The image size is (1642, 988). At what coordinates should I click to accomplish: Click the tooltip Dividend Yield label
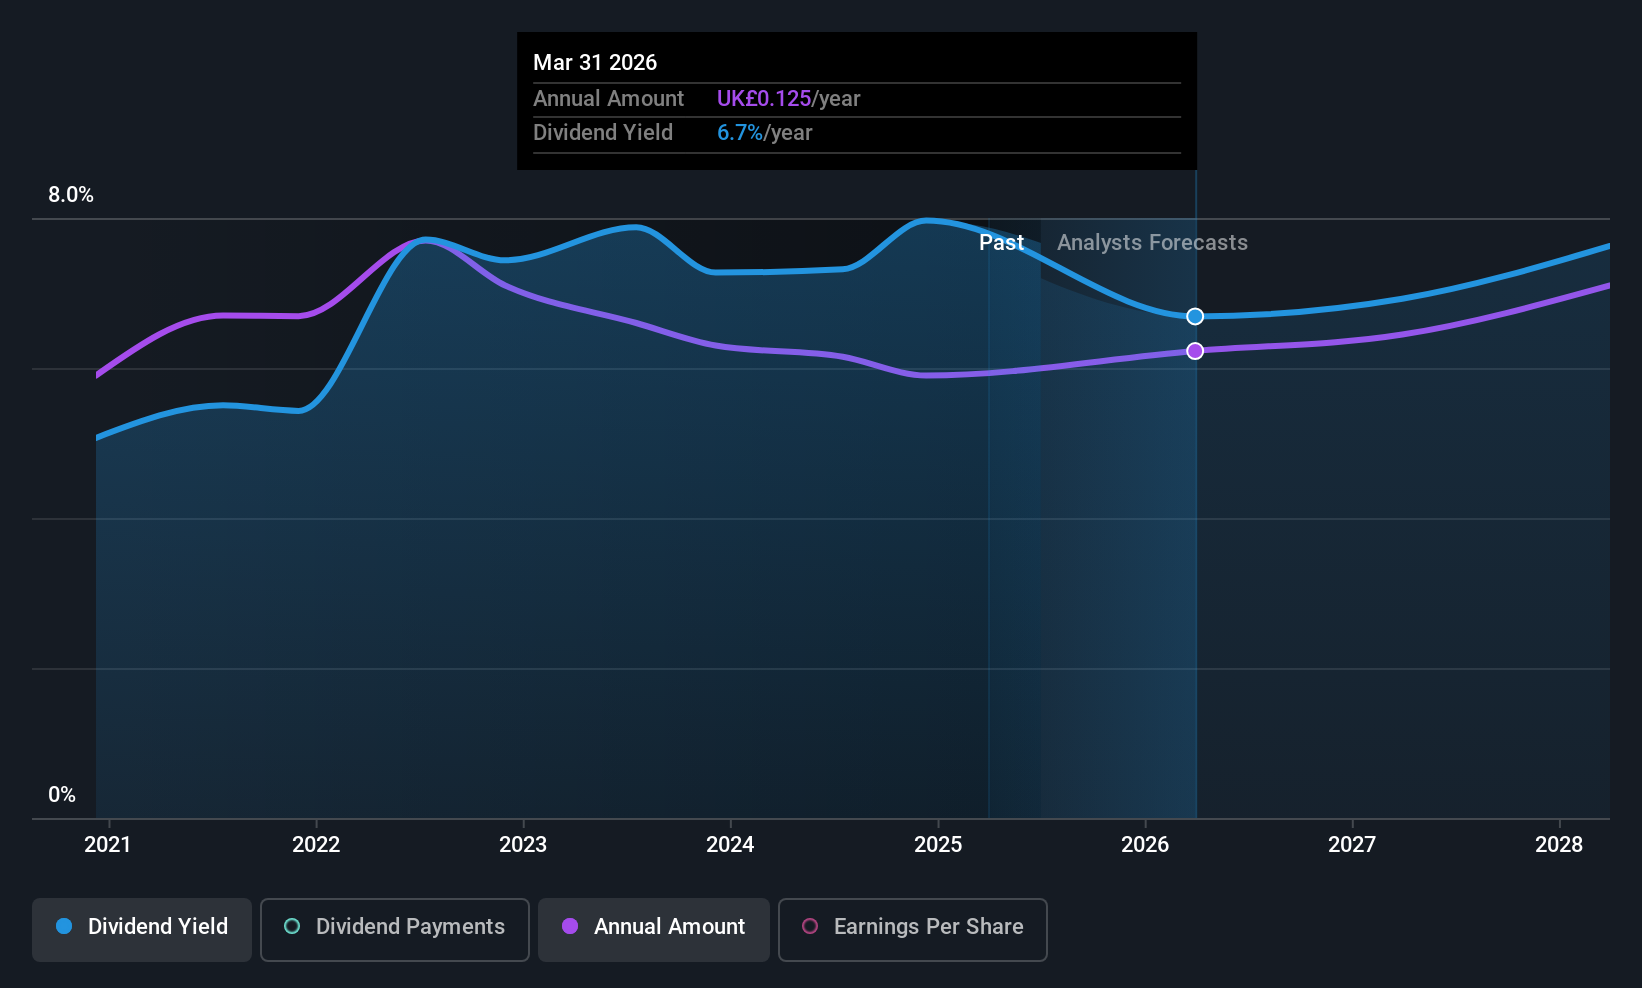click(603, 133)
